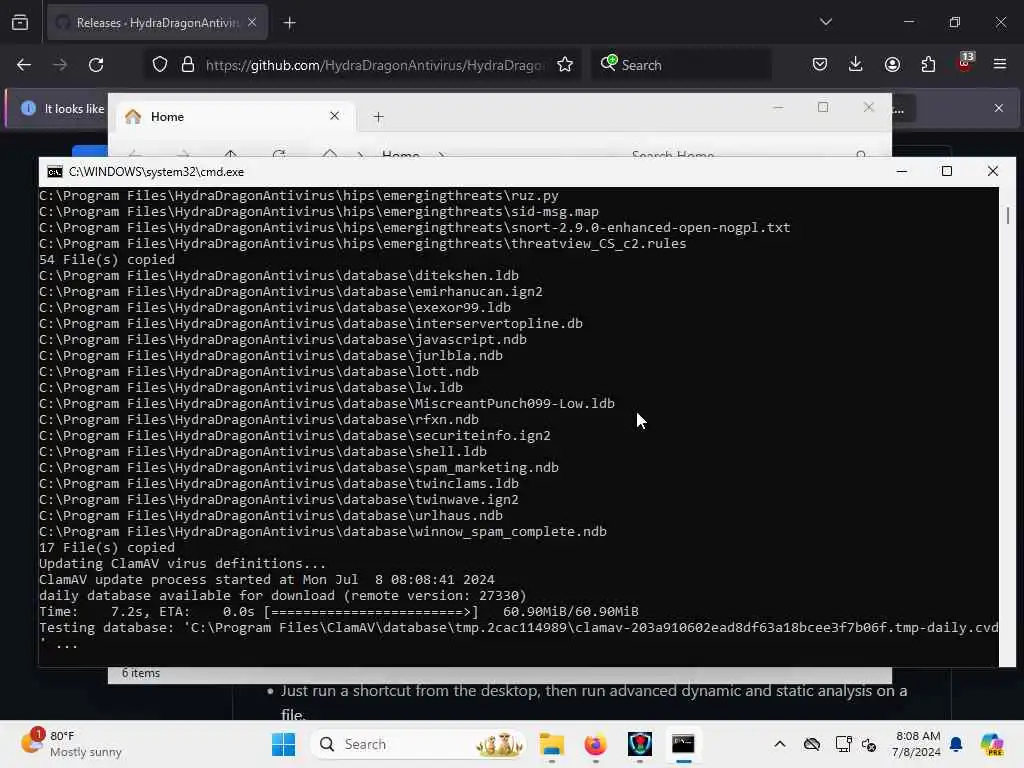Image resolution: width=1024 pixels, height=768 pixels.
Task: Open clock showing 8:08 AM
Action: [x=916, y=744]
